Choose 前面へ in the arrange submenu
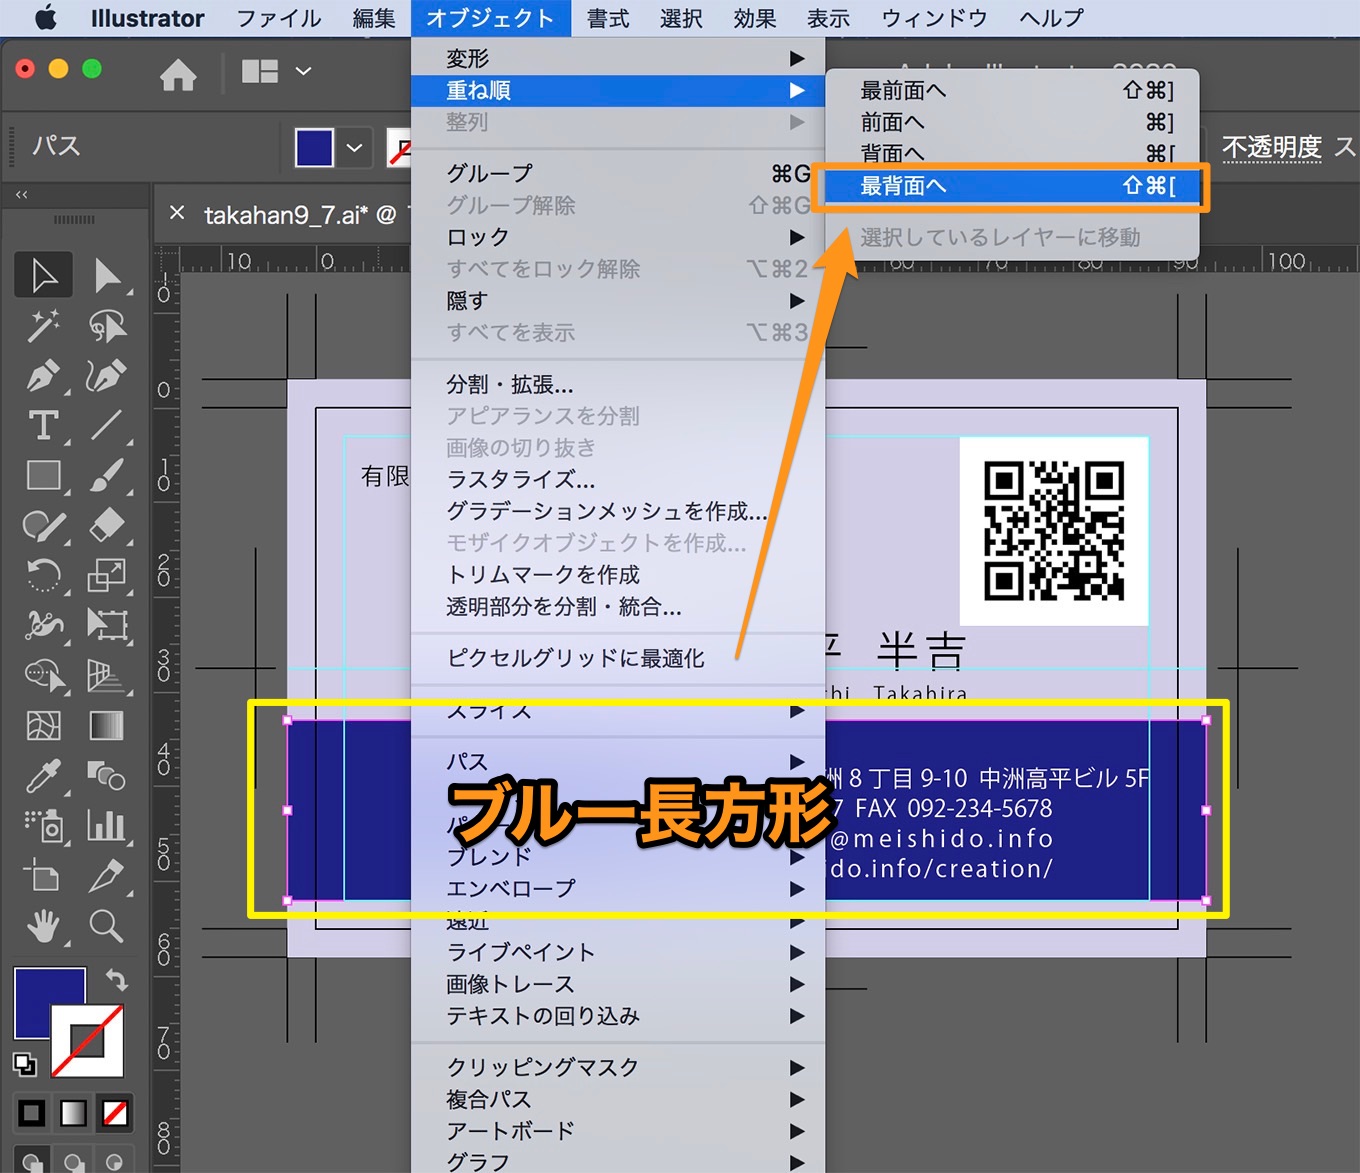 coord(1012,122)
